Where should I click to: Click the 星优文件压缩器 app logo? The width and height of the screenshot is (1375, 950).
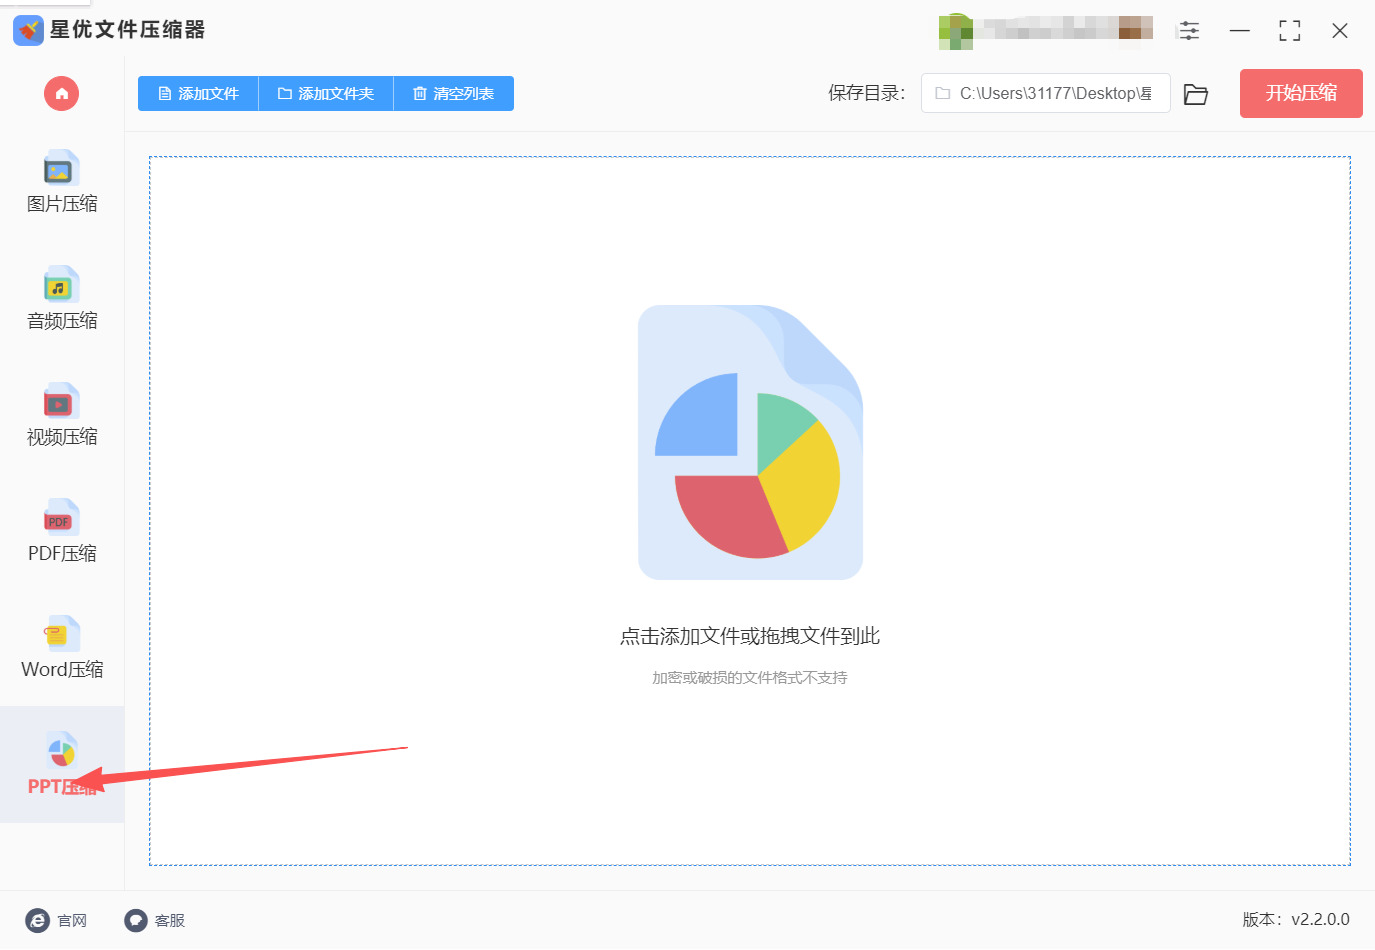28,30
